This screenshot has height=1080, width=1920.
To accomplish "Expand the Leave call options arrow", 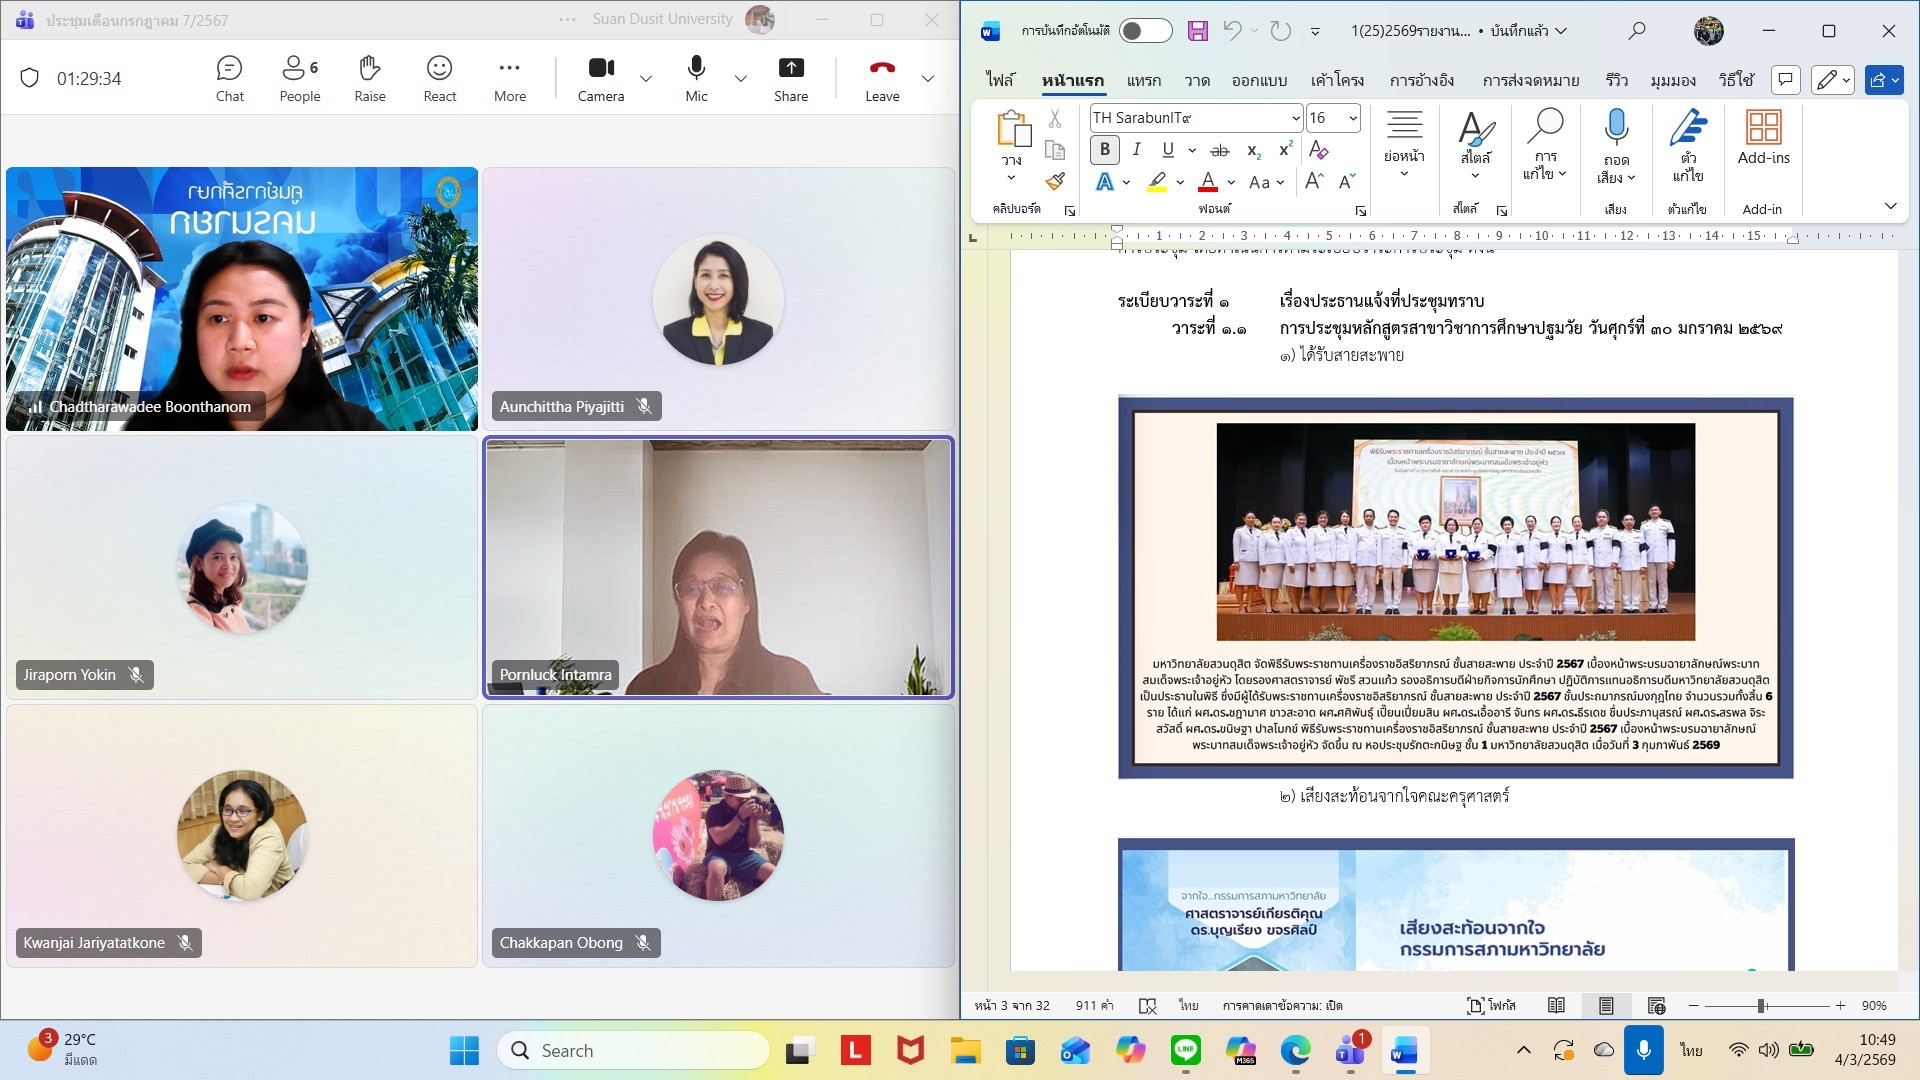I will [x=928, y=78].
